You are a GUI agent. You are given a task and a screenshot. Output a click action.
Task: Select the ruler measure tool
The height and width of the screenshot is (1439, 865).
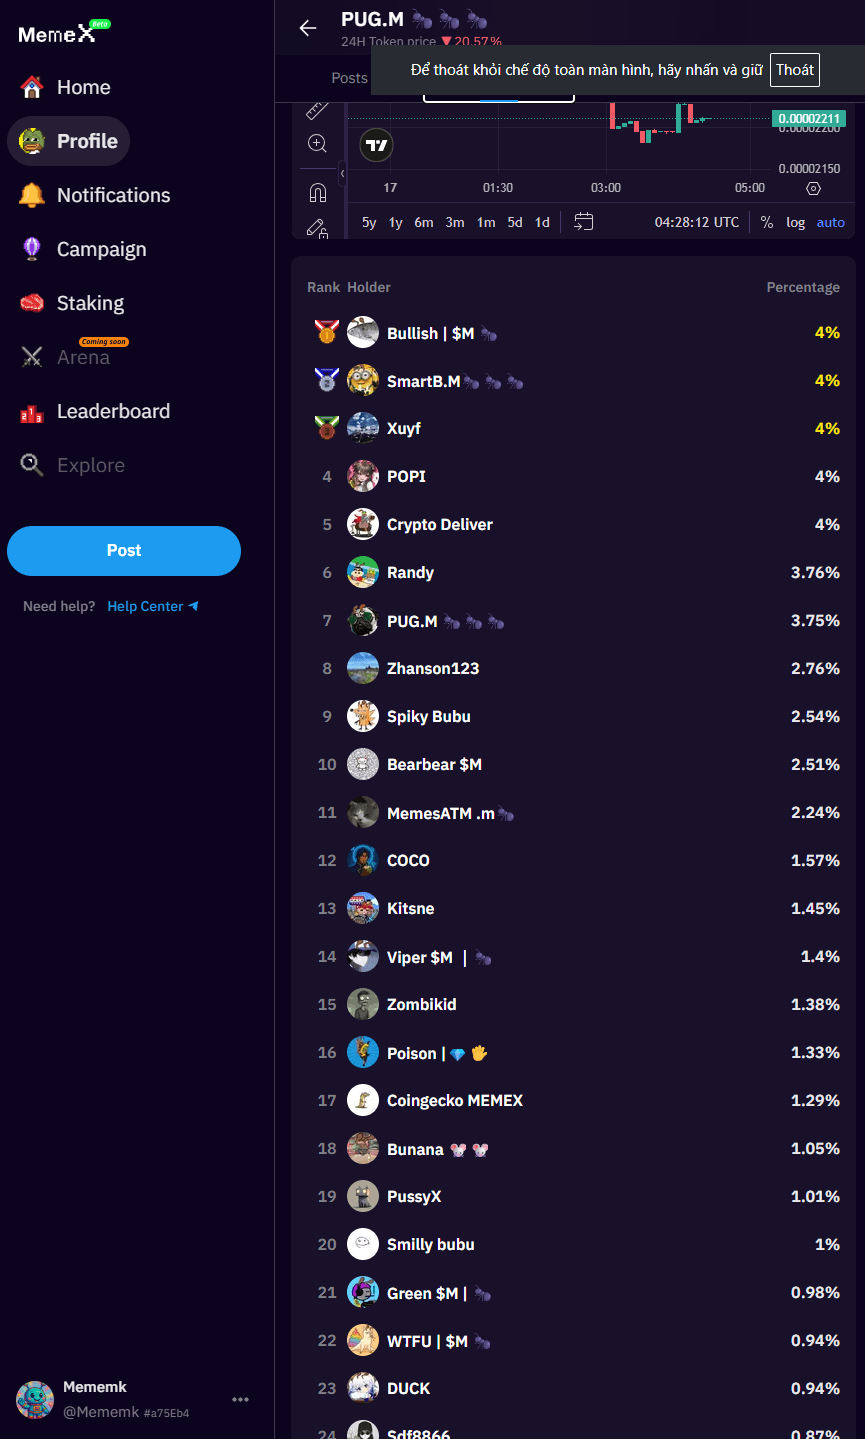click(317, 109)
